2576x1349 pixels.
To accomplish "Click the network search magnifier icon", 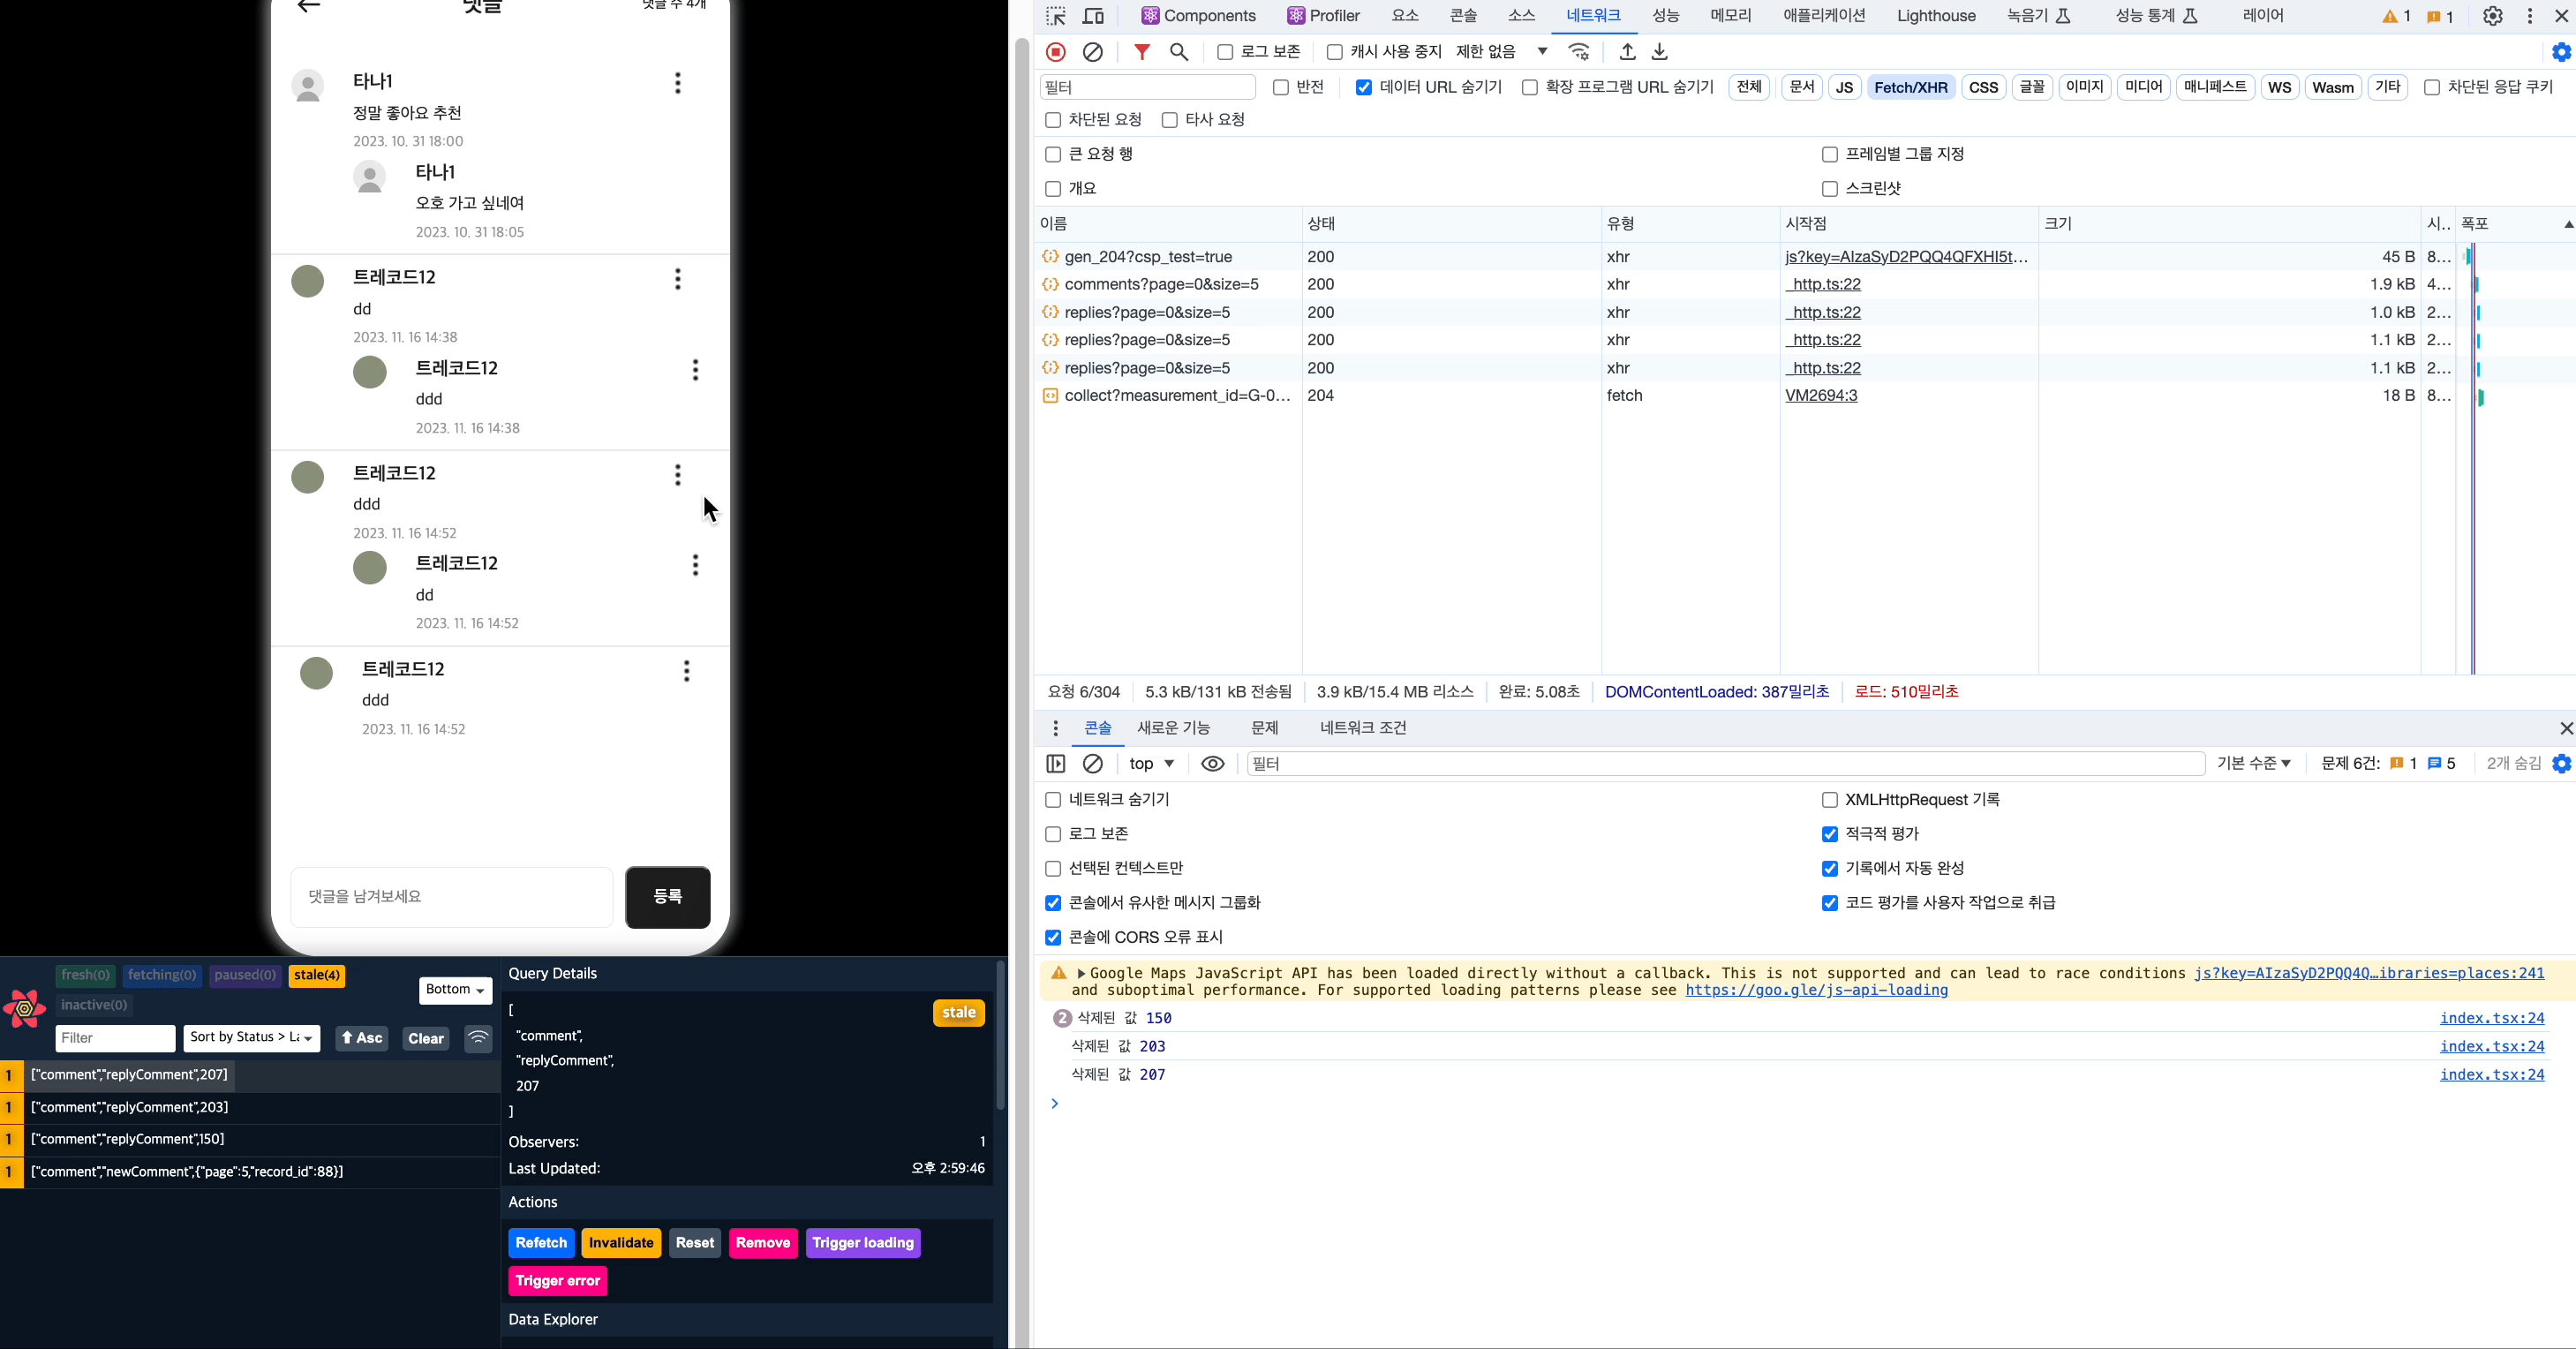I will 1179,52.
